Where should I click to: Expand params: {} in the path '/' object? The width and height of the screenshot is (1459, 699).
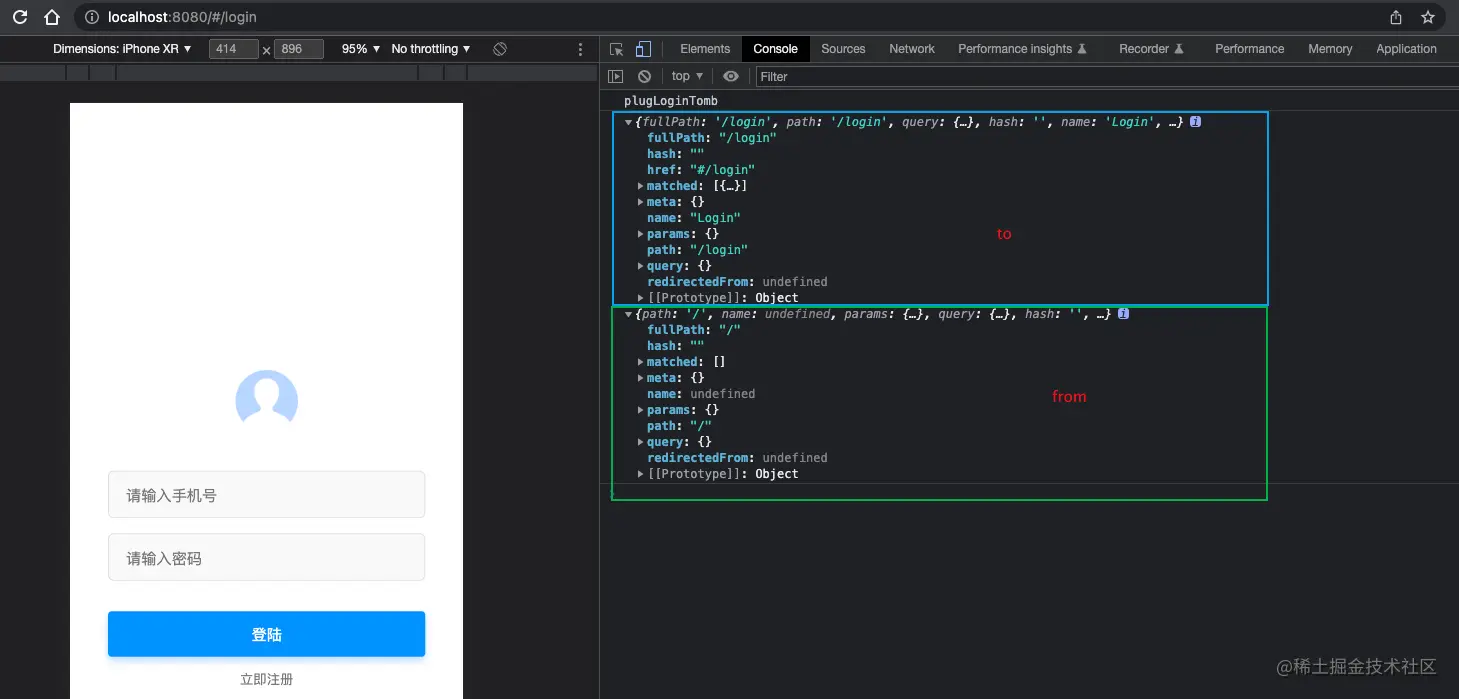click(641, 410)
